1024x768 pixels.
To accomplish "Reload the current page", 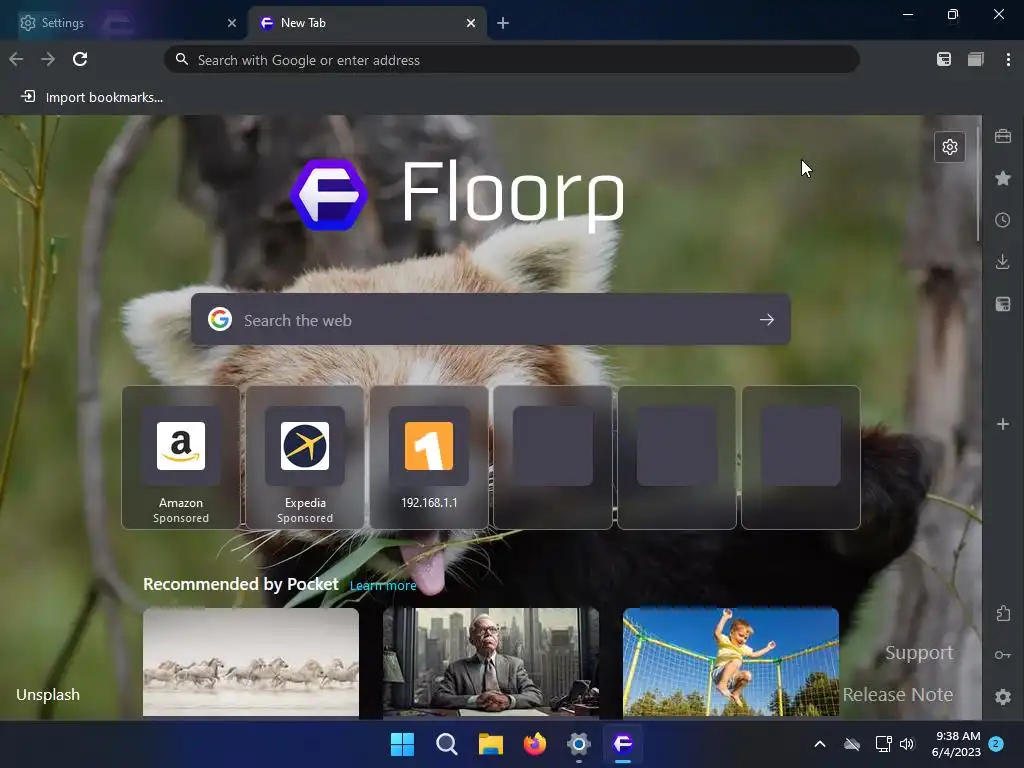I will click(x=80, y=59).
